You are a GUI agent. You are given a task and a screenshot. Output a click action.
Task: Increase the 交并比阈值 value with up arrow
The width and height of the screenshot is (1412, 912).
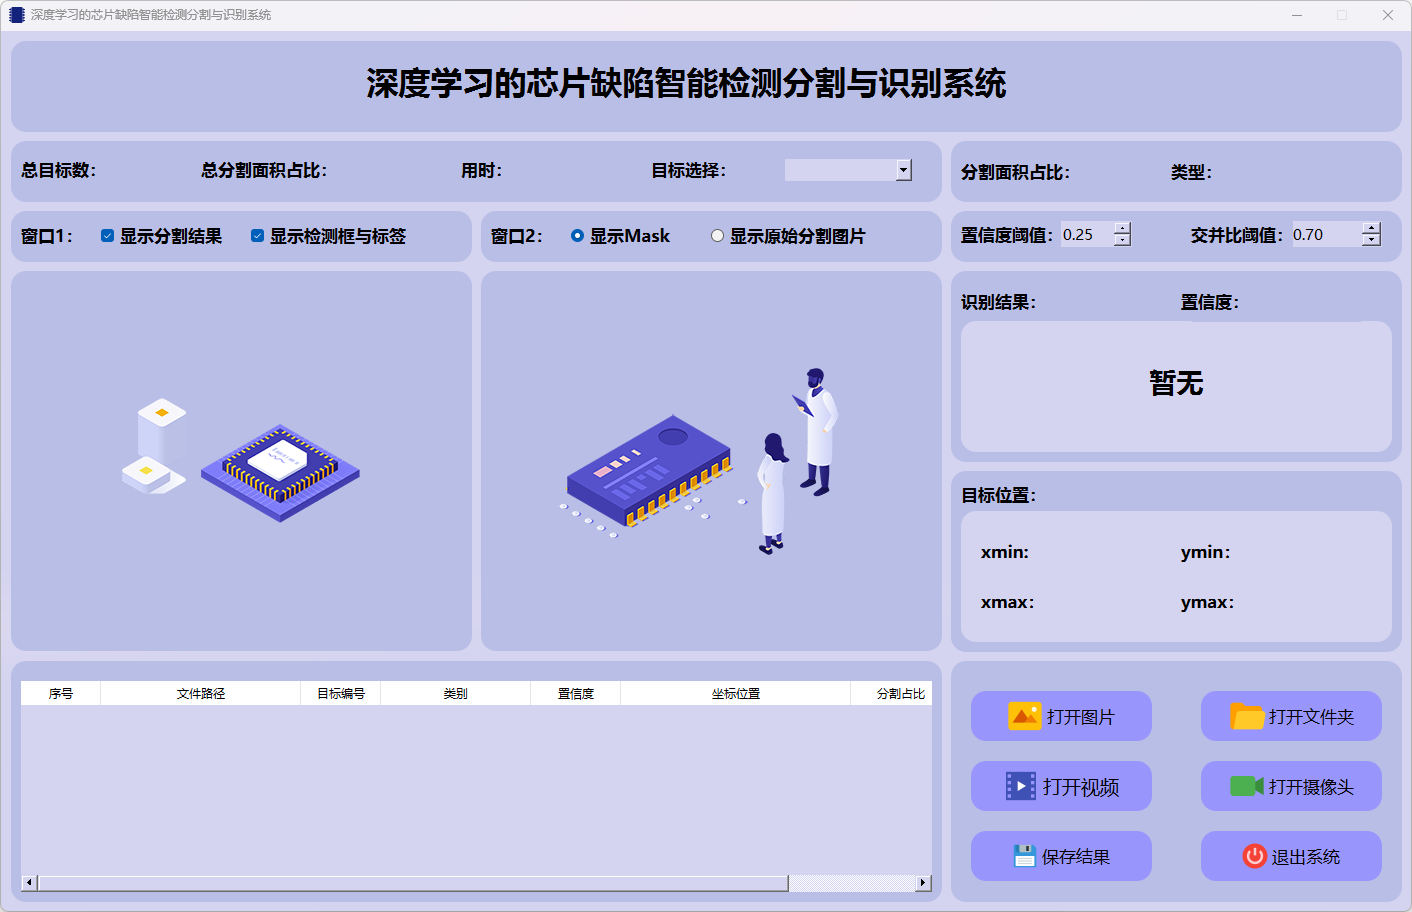pos(1371,228)
